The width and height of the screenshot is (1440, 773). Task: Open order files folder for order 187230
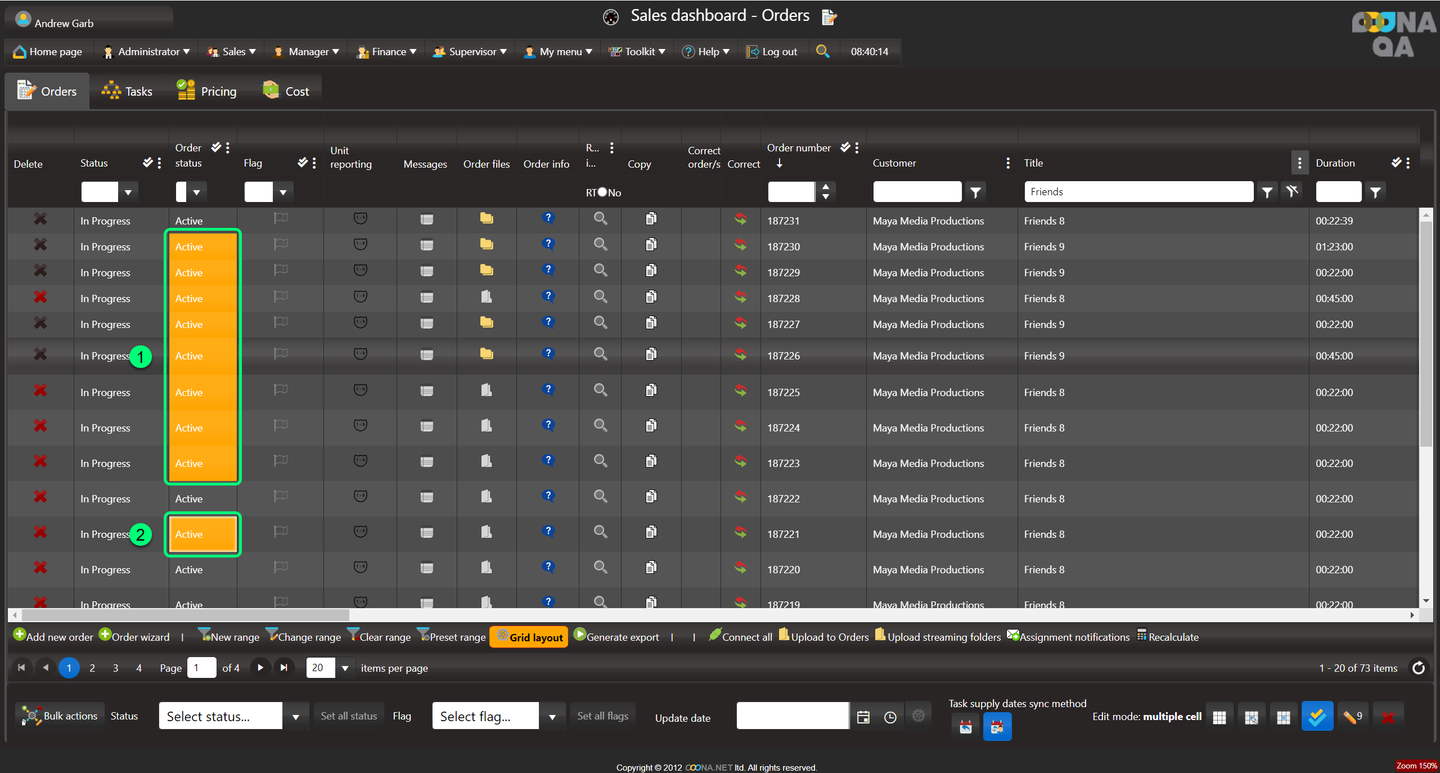pyautogui.click(x=486, y=245)
